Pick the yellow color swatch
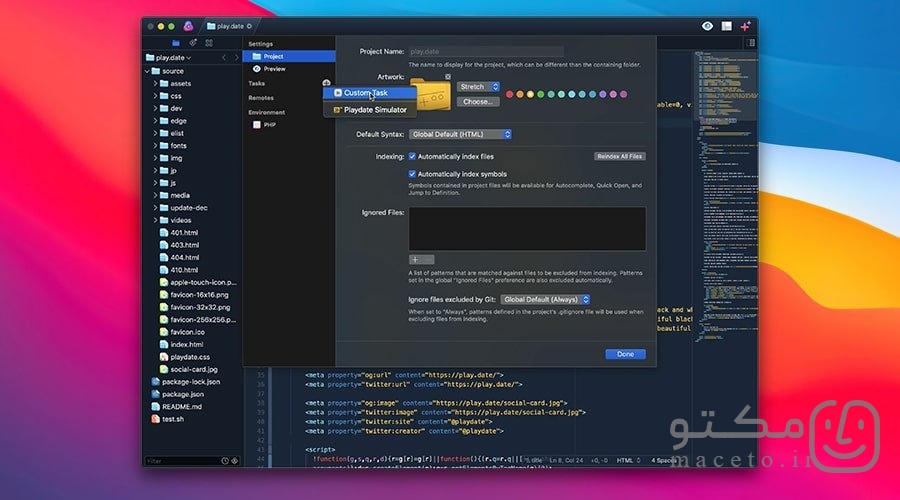 tap(530, 94)
